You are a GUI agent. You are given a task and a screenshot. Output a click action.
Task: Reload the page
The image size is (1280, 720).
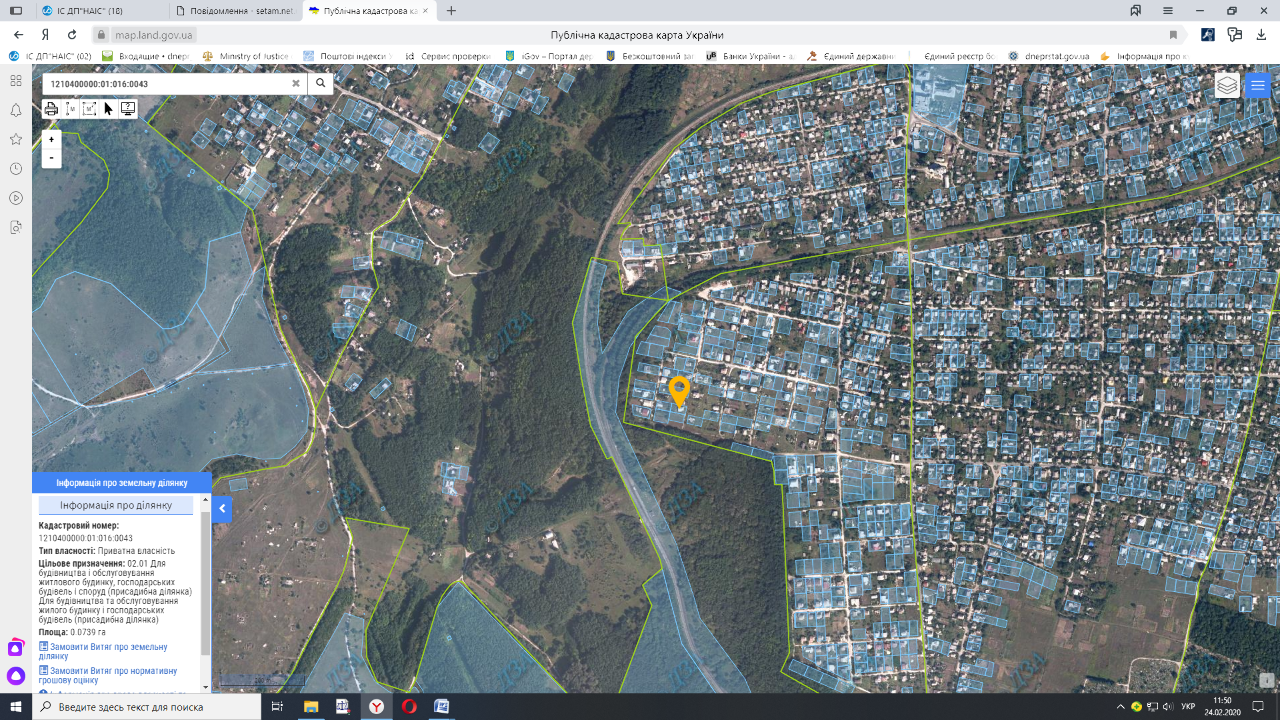coord(72,34)
